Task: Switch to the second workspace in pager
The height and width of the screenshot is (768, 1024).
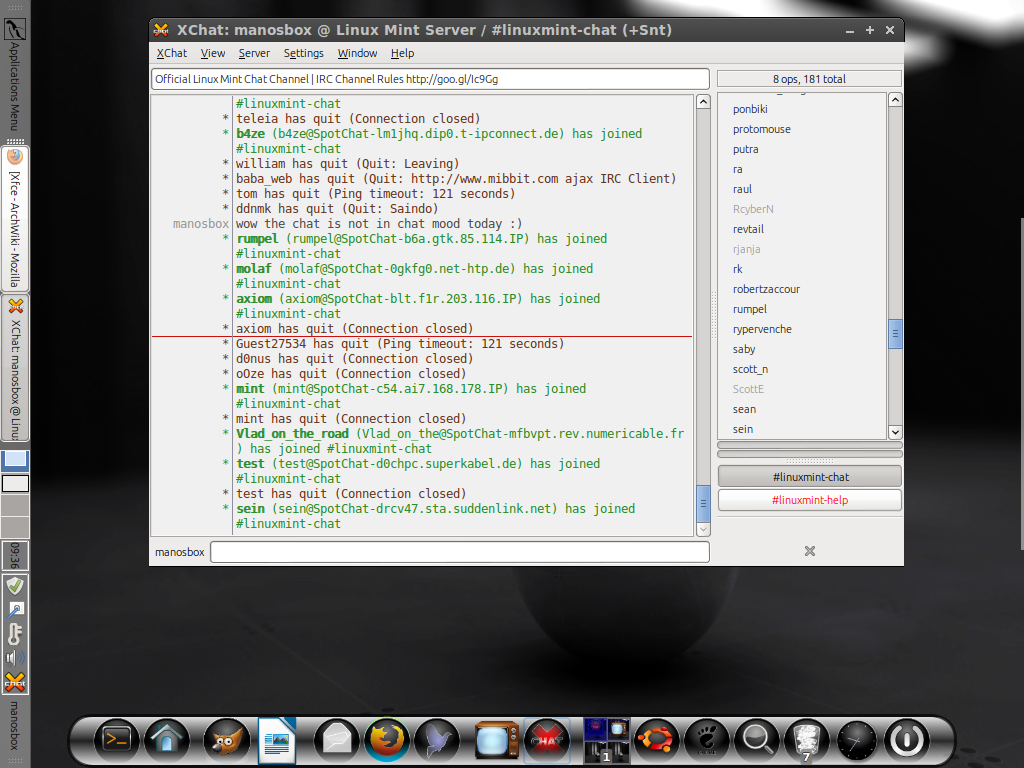Action: [14, 483]
